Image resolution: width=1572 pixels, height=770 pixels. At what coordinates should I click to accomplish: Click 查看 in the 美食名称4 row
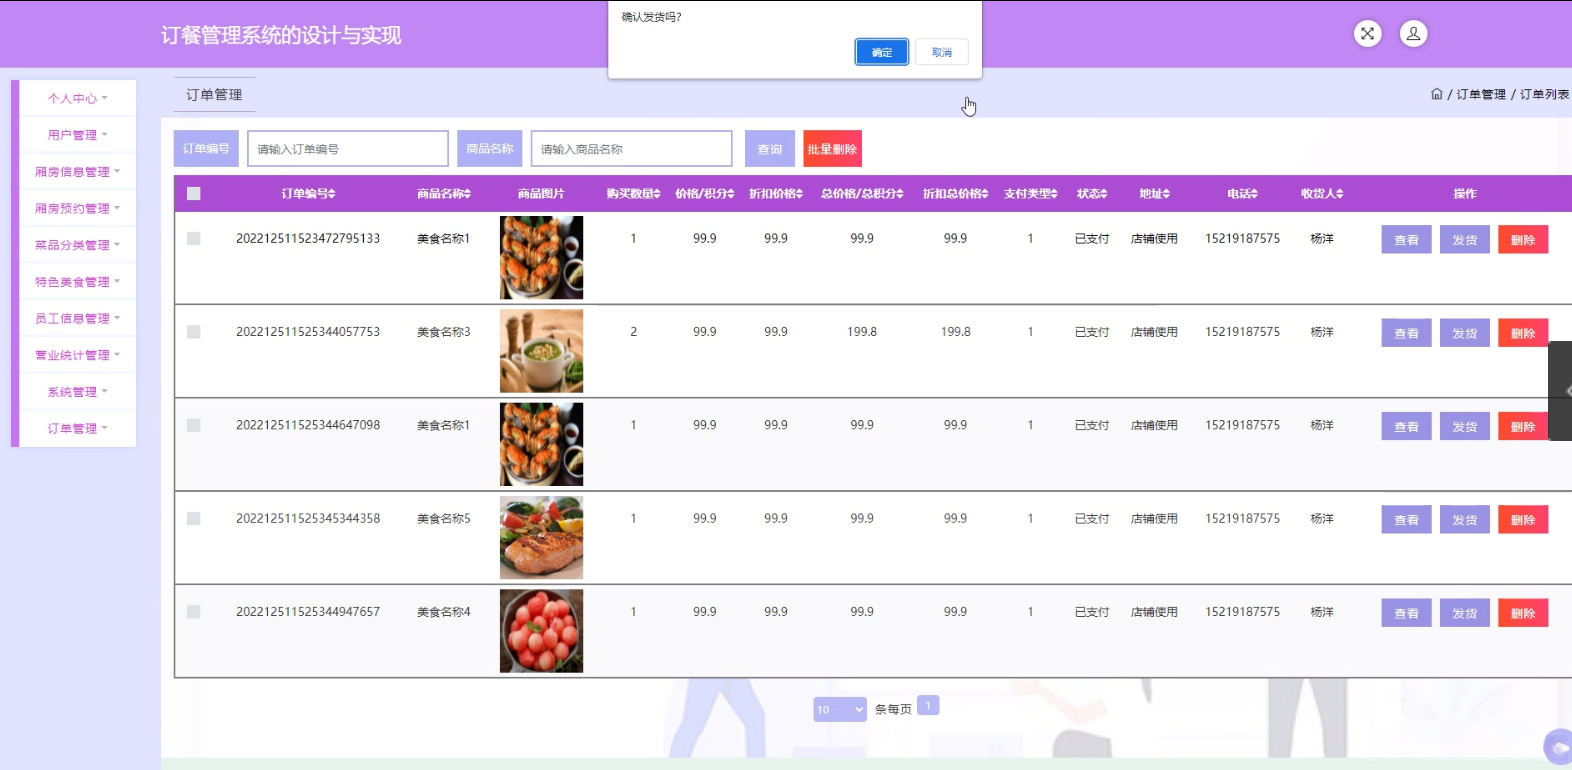(1407, 613)
